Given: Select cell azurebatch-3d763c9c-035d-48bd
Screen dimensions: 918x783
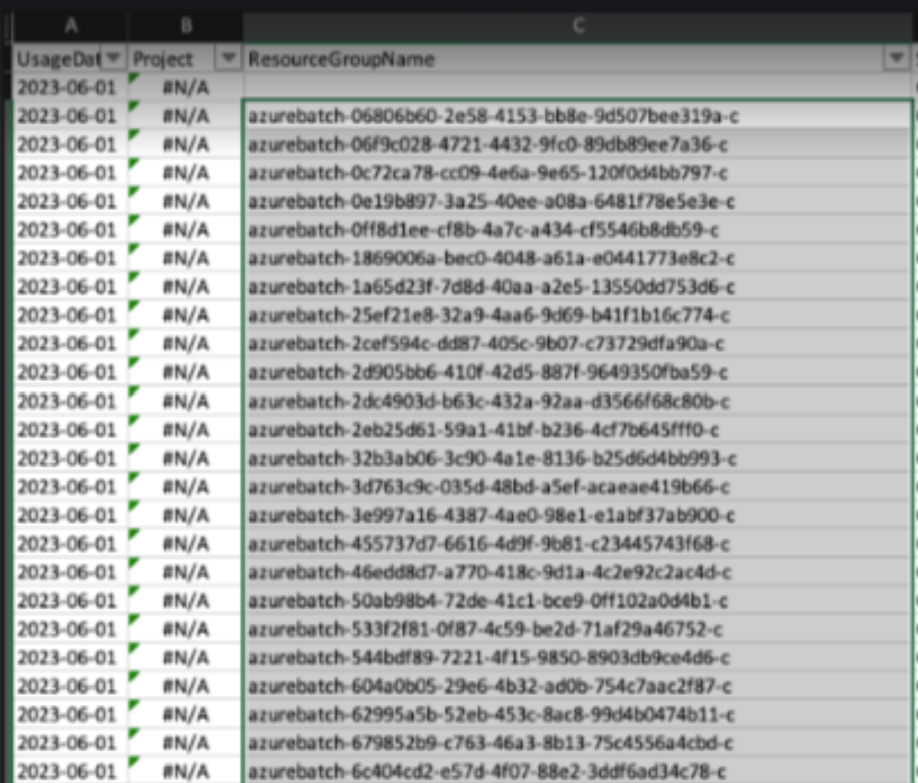Looking at the screenshot, I should (x=578, y=487).
